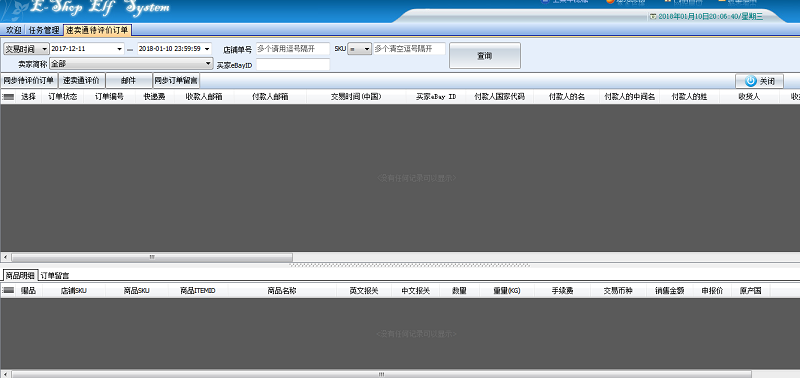
Task: Click the 邮件 button
Action: pyautogui.click(x=129, y=81)
